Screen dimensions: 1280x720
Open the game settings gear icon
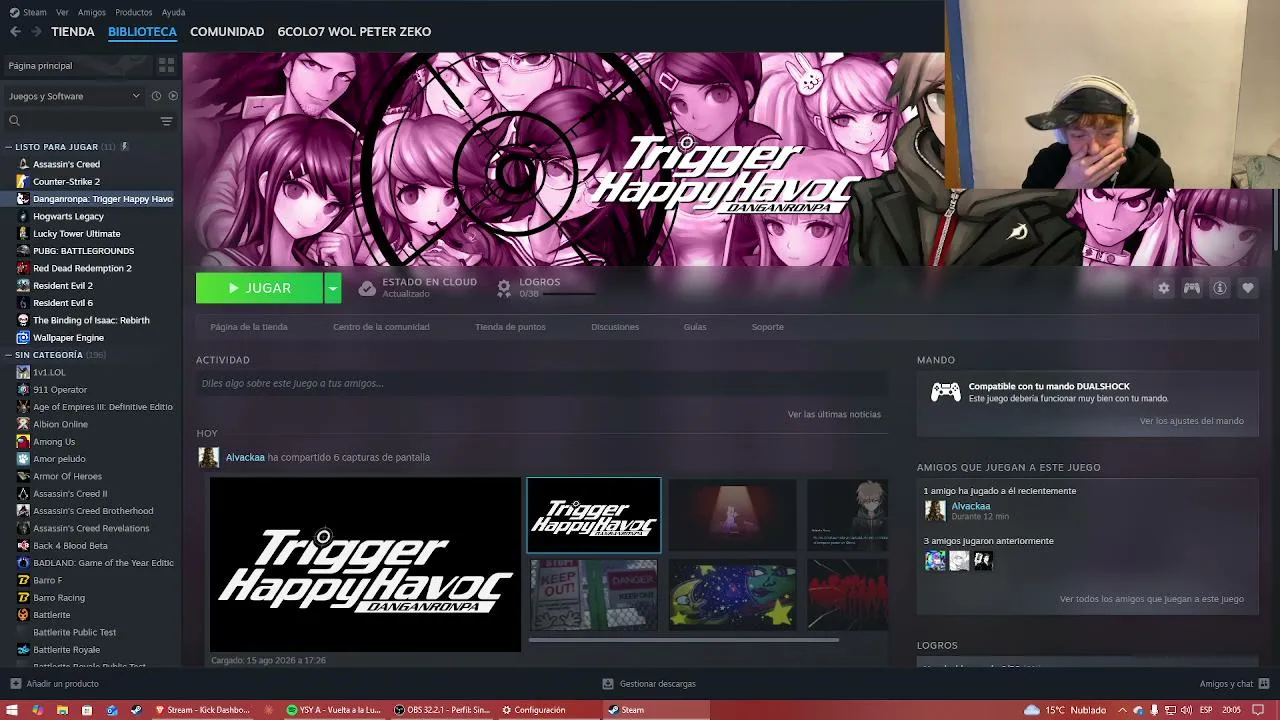click(1163, 288)
